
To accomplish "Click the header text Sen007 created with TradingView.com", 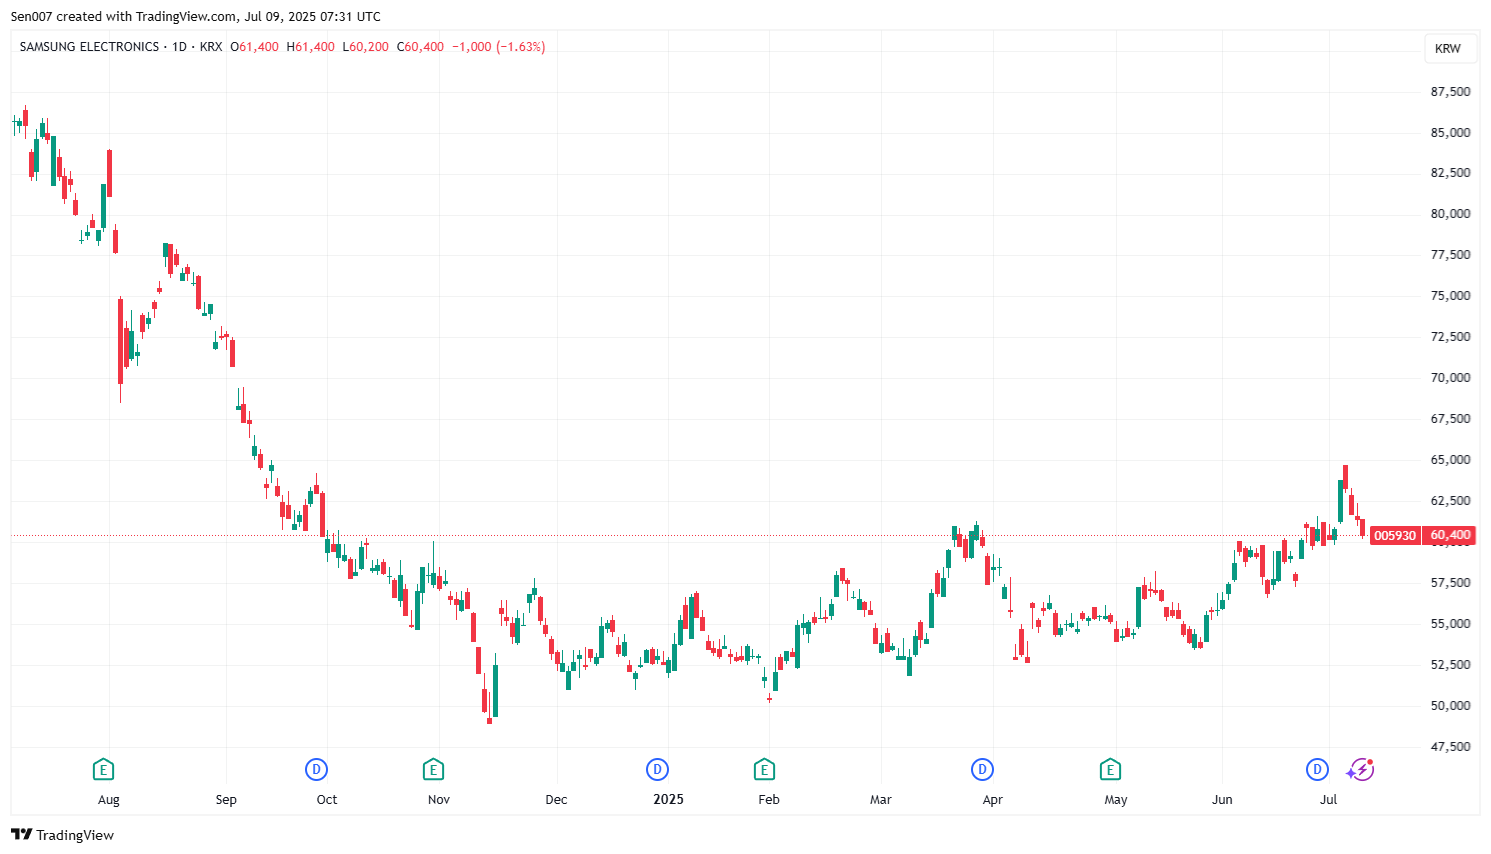I will pos(124,17).
